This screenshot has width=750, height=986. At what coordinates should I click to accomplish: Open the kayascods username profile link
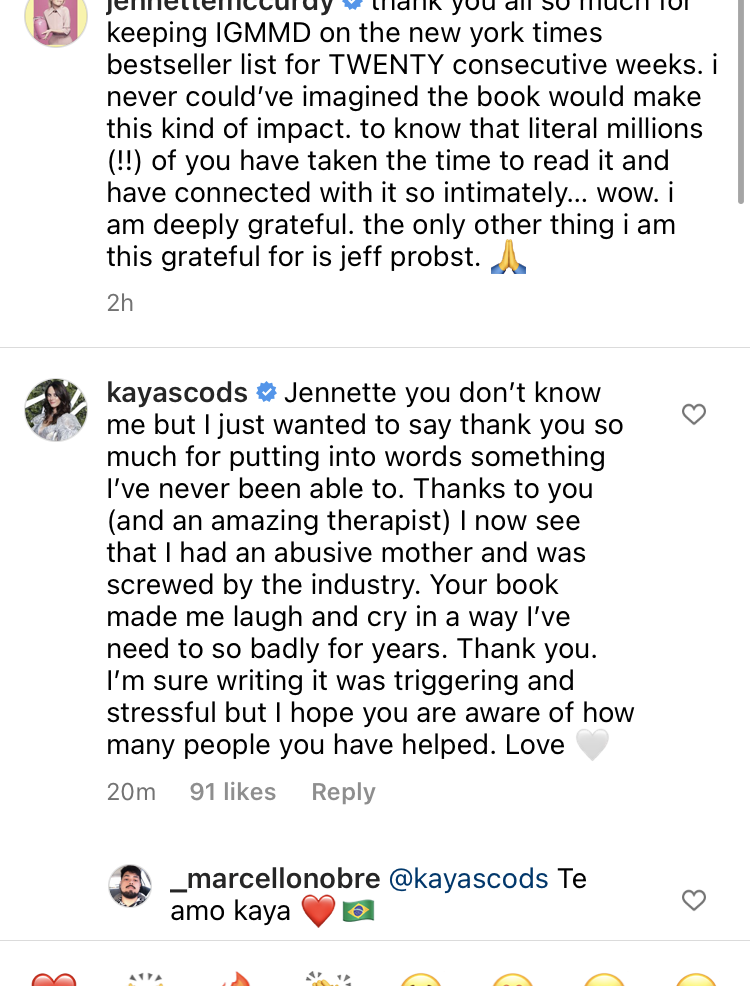tap(177, 392)
